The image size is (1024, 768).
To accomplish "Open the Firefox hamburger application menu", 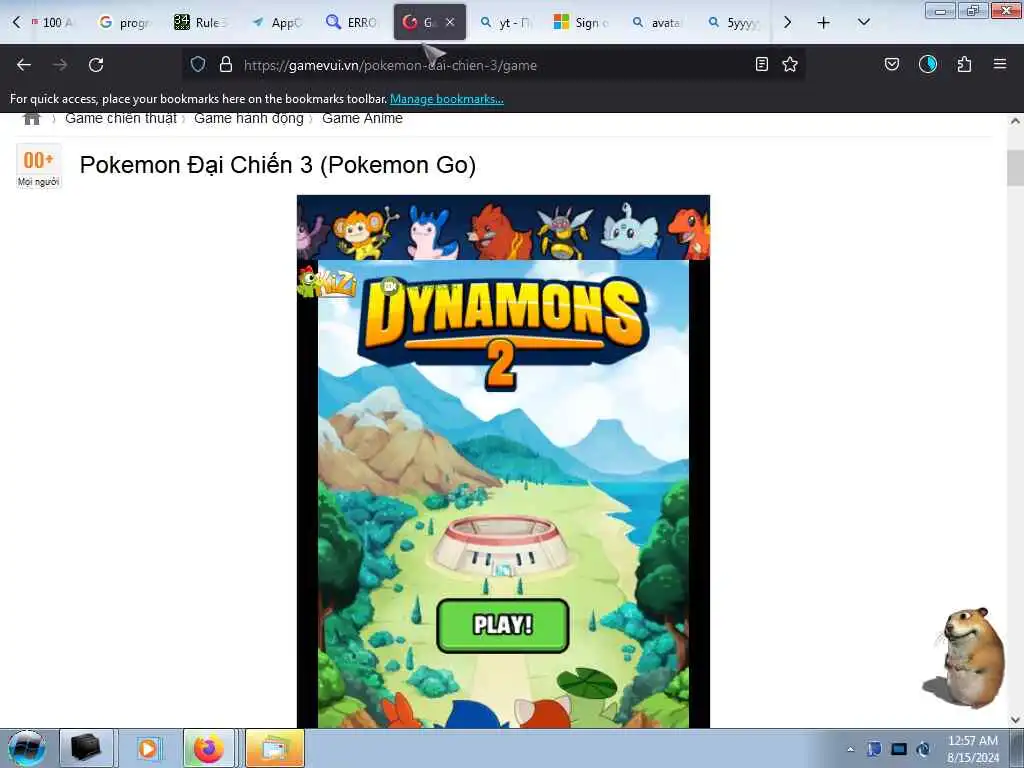I will 1000,64.
